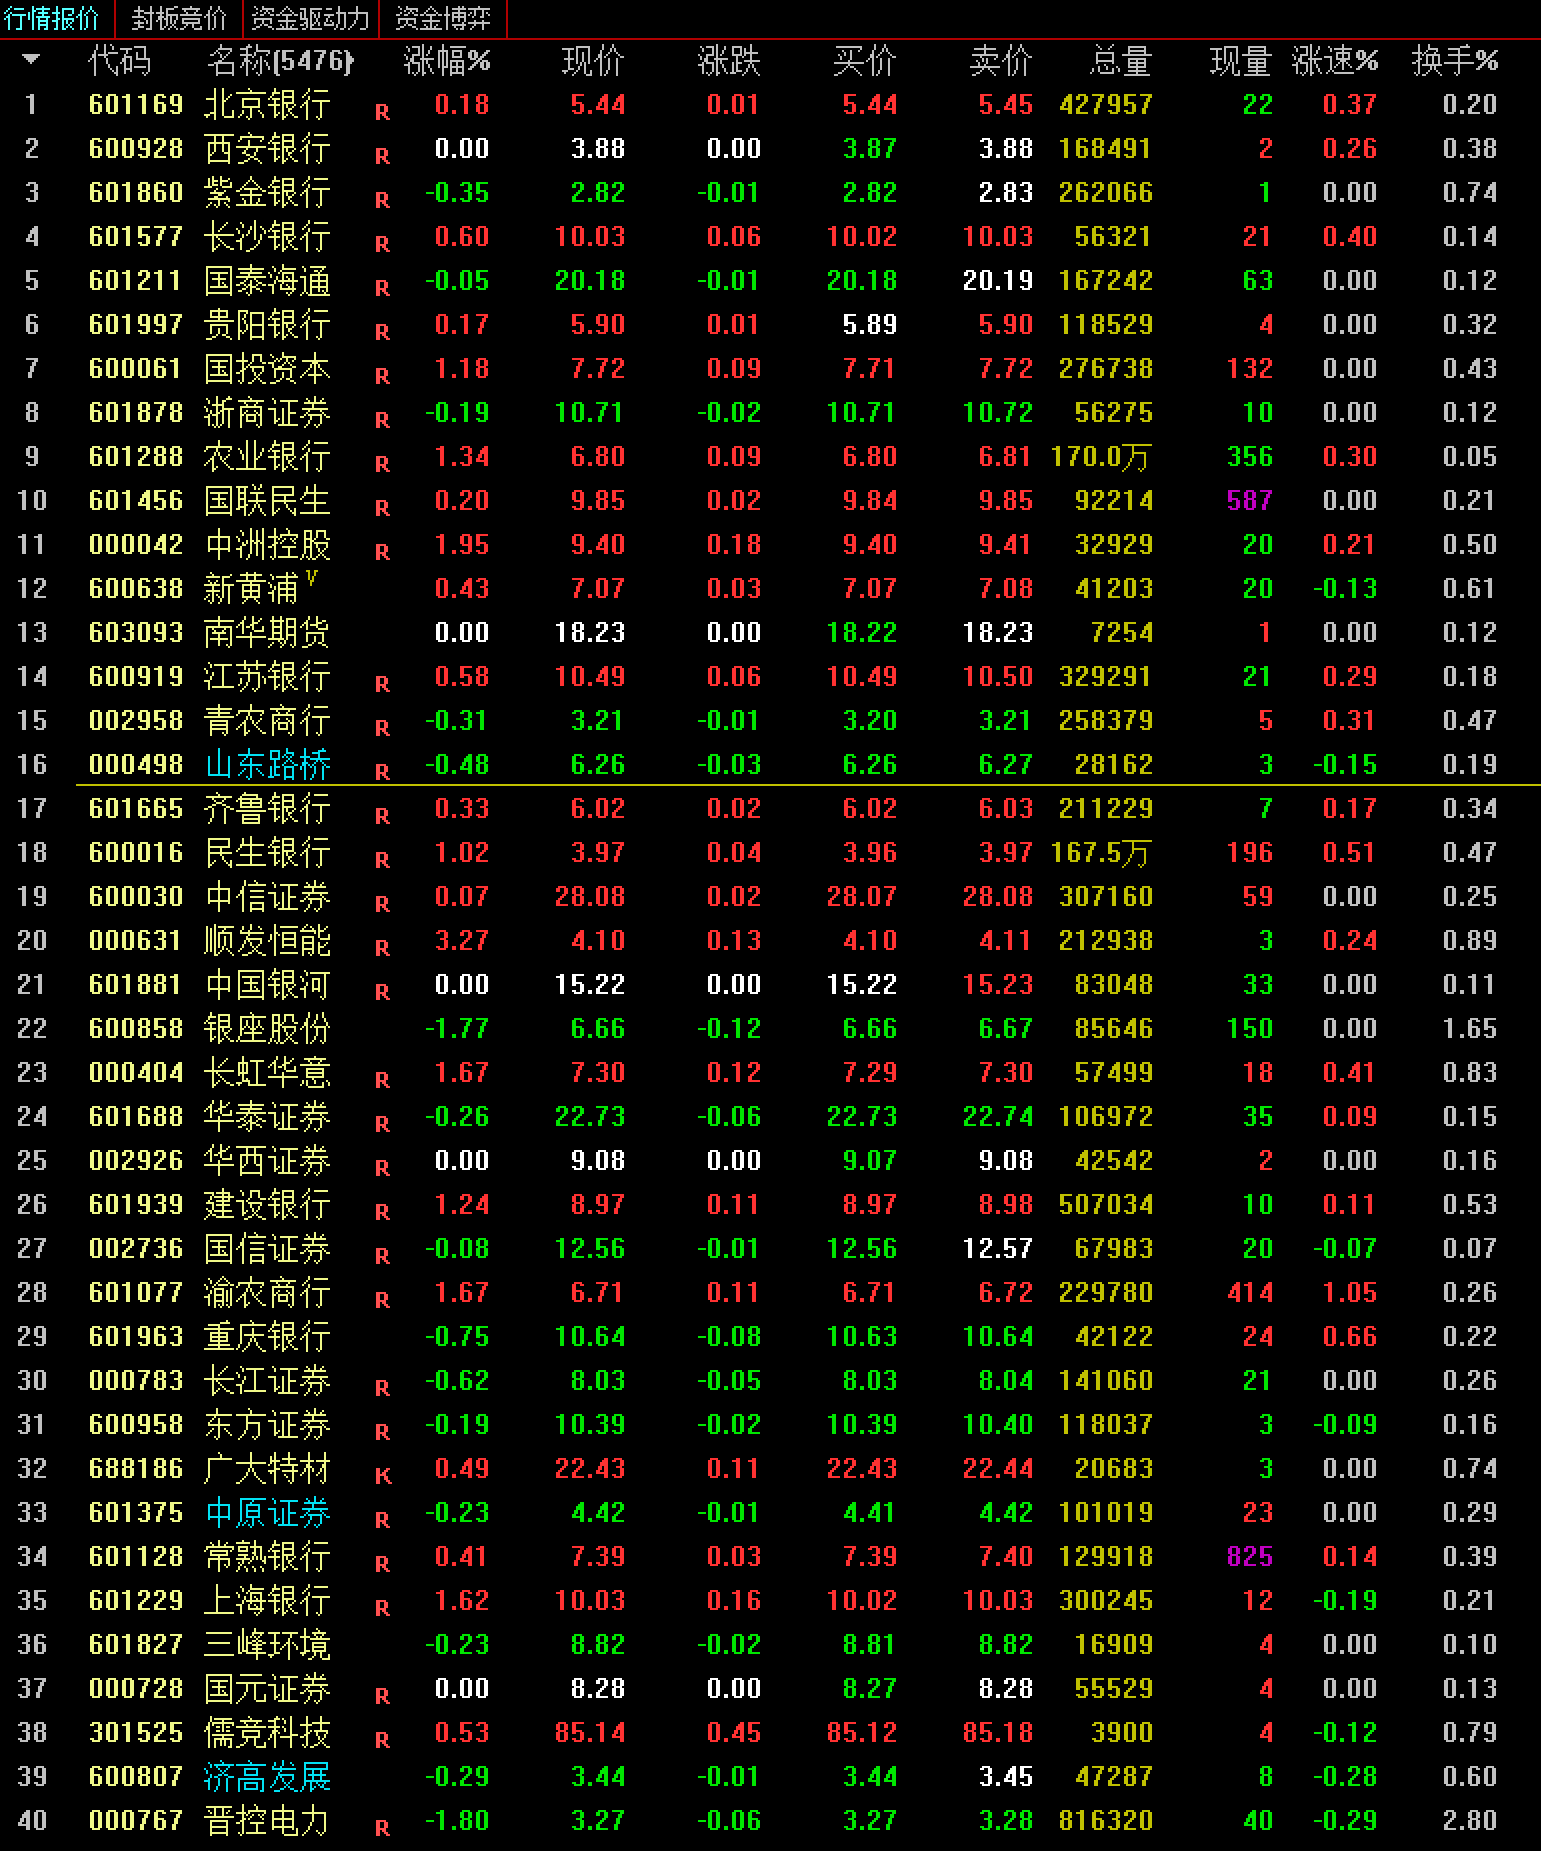Click the R icon beside 上海银行
Viewport: 1541px width, 1851px height.
point(382,1608)
